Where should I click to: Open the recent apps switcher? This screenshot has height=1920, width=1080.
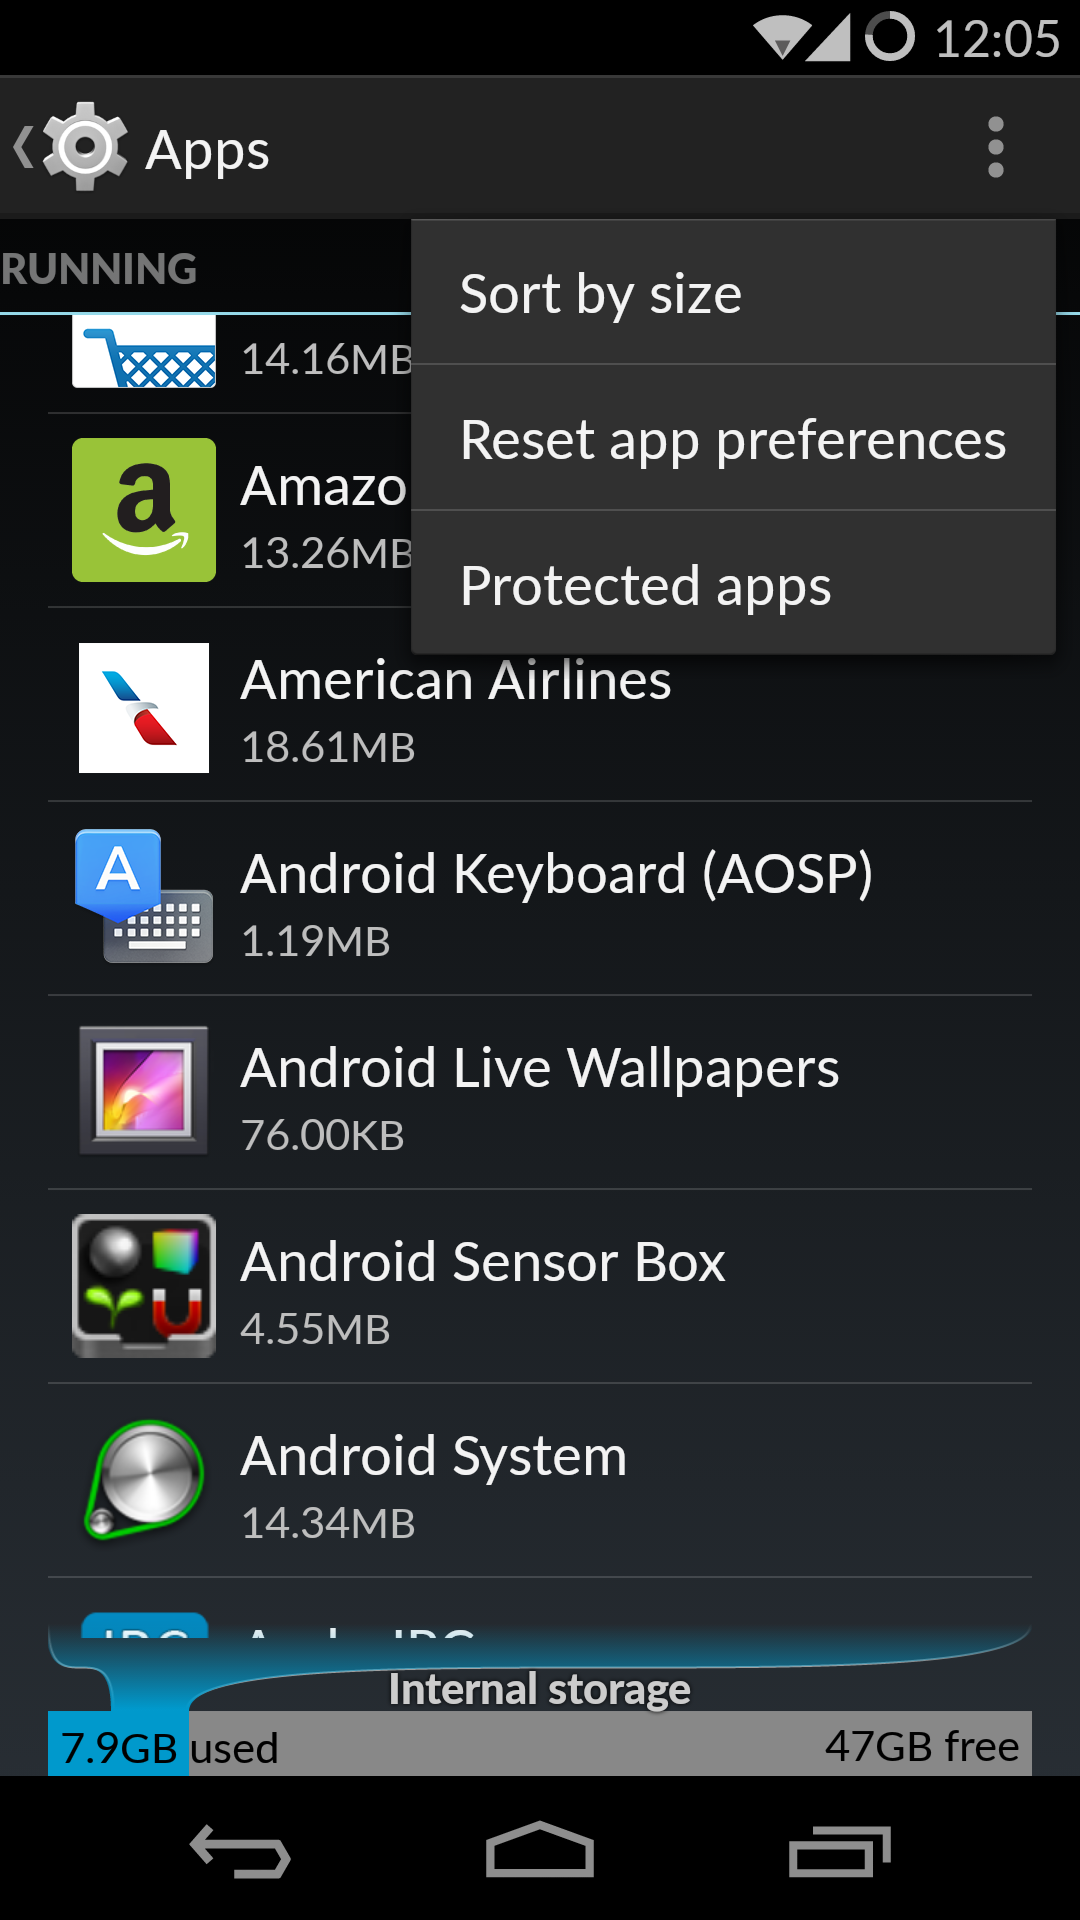(839, 1851)
